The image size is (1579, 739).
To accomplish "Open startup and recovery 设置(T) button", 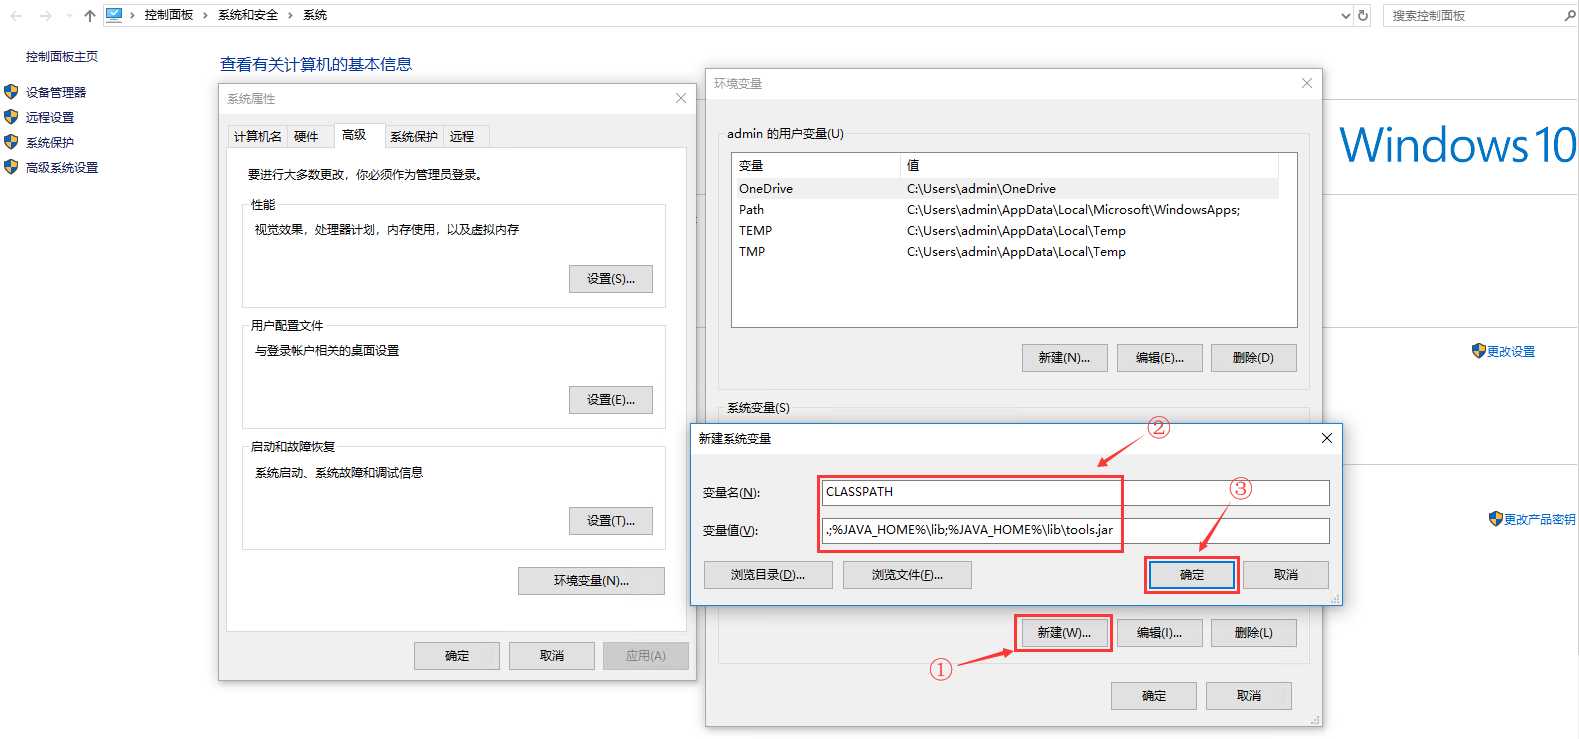I will [x=611, y=521].
